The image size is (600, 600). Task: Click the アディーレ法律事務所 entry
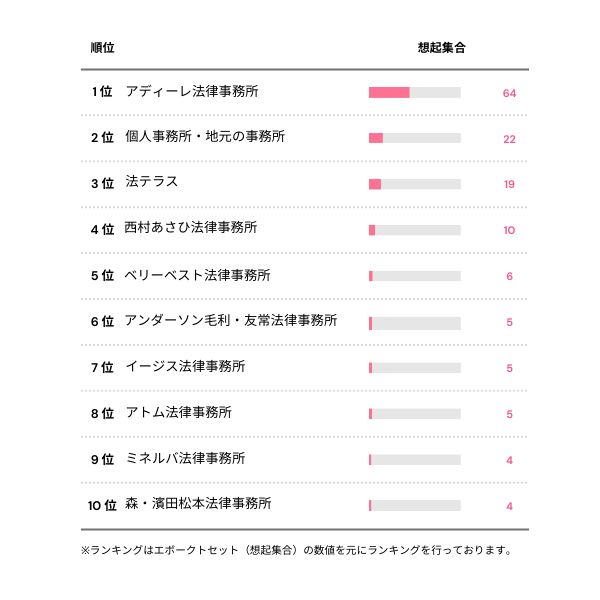tap(192, 92)
